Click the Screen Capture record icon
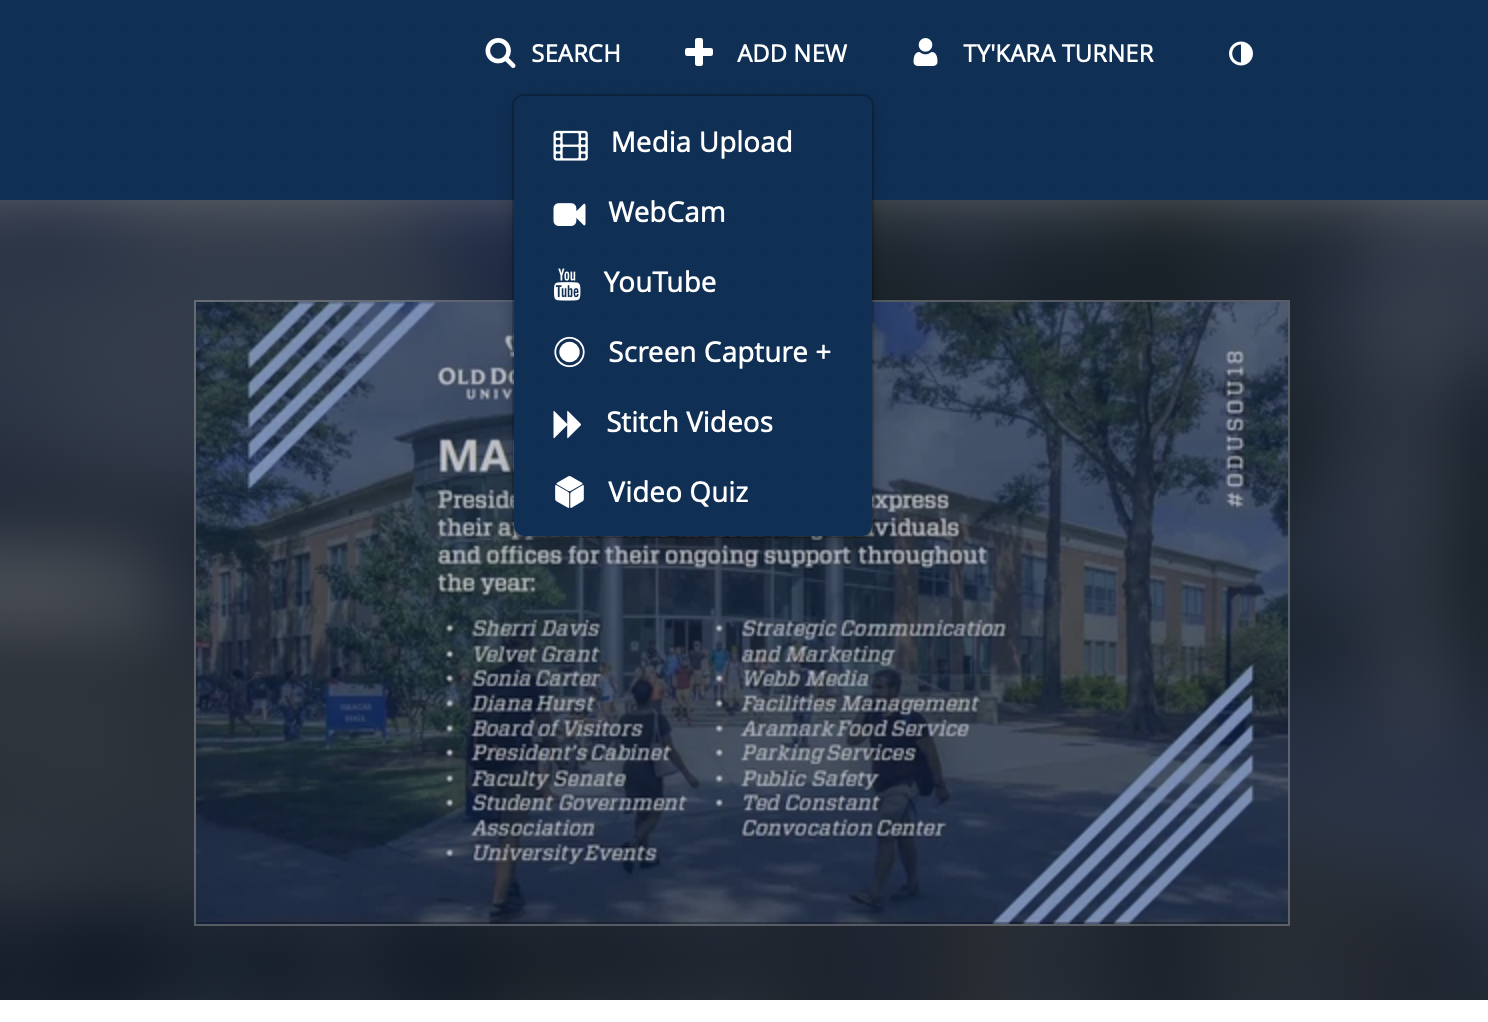The height and width of the screenshot is (1022, 1488). (x=569, y=352)
